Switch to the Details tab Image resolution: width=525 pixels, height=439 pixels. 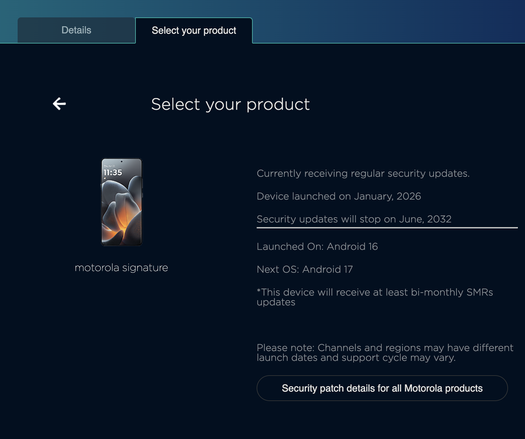76,30
